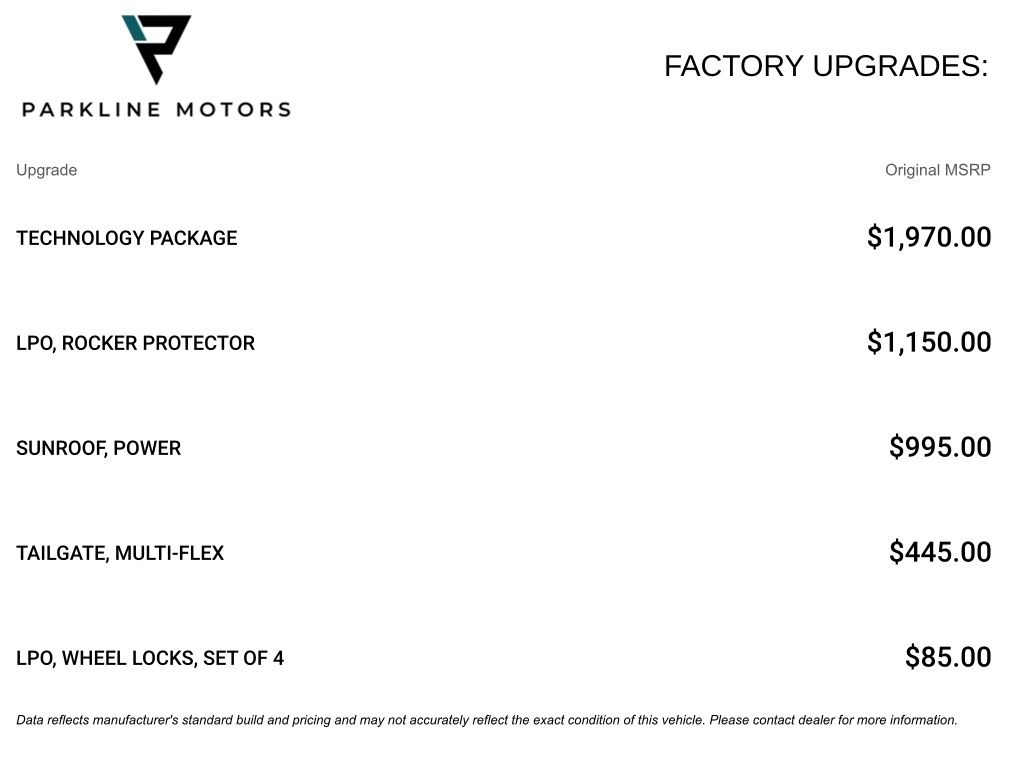Click the Upgrade column header
This screenshot has width=1024, height=768.
[46, 170]
